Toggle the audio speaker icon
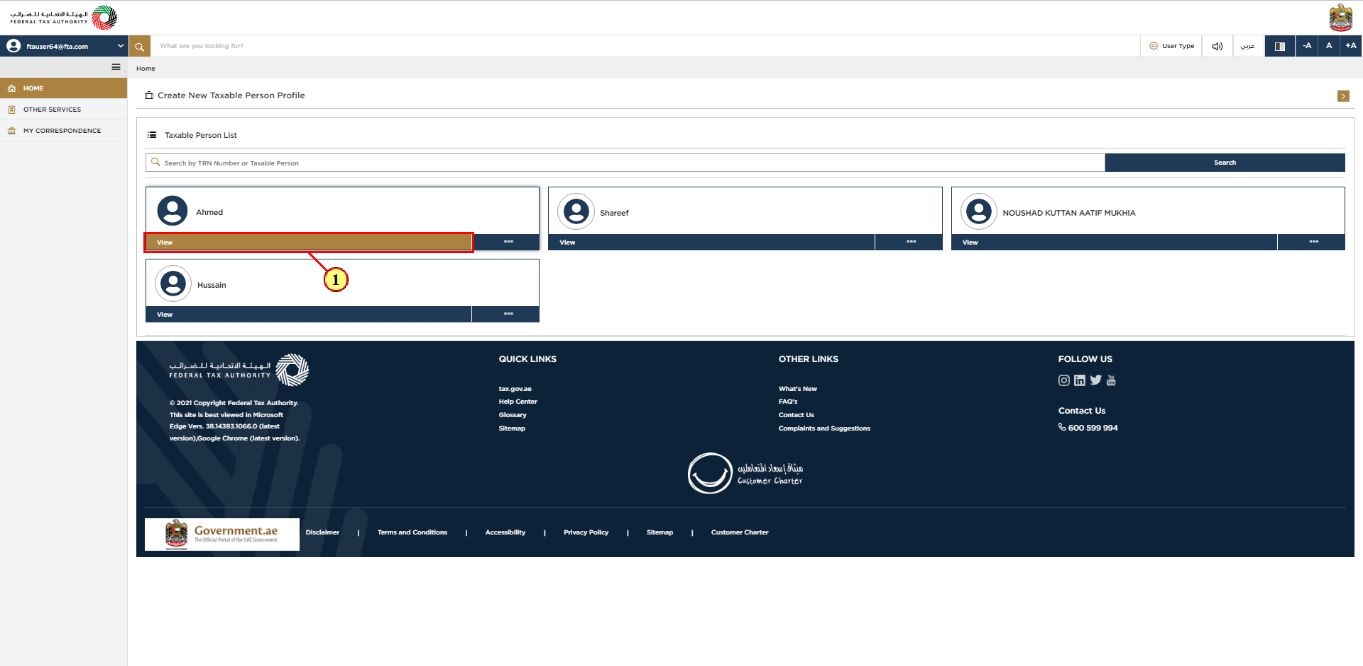 point(1217,46)
